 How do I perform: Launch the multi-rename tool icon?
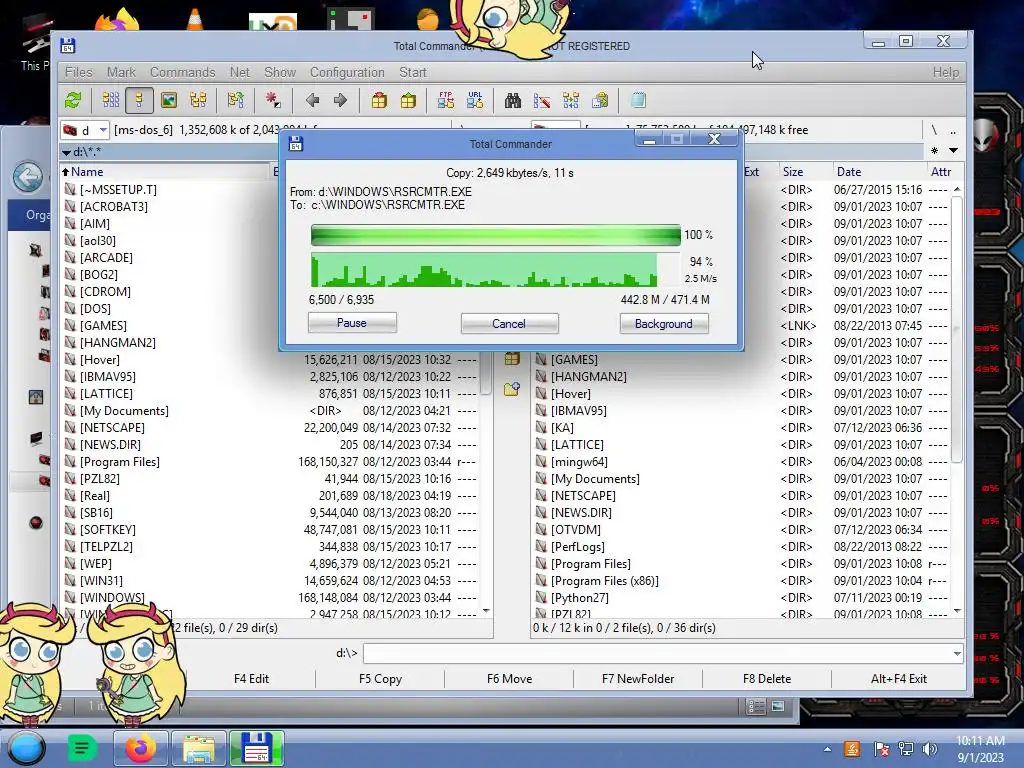point(542,100)
